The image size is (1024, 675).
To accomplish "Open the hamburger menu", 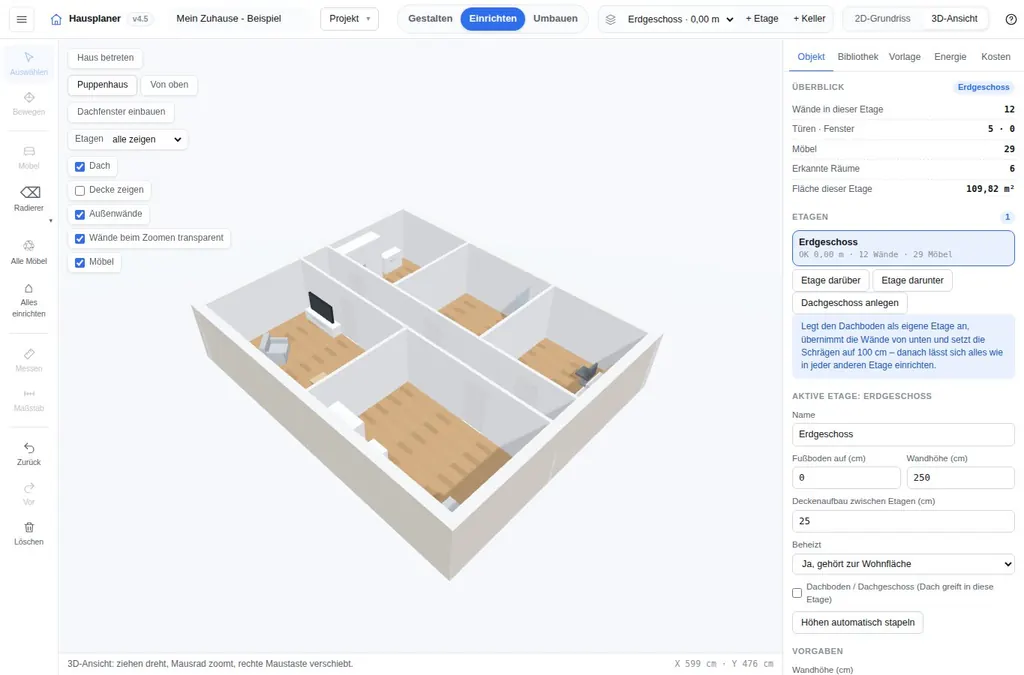I will (x=22, y=19).
